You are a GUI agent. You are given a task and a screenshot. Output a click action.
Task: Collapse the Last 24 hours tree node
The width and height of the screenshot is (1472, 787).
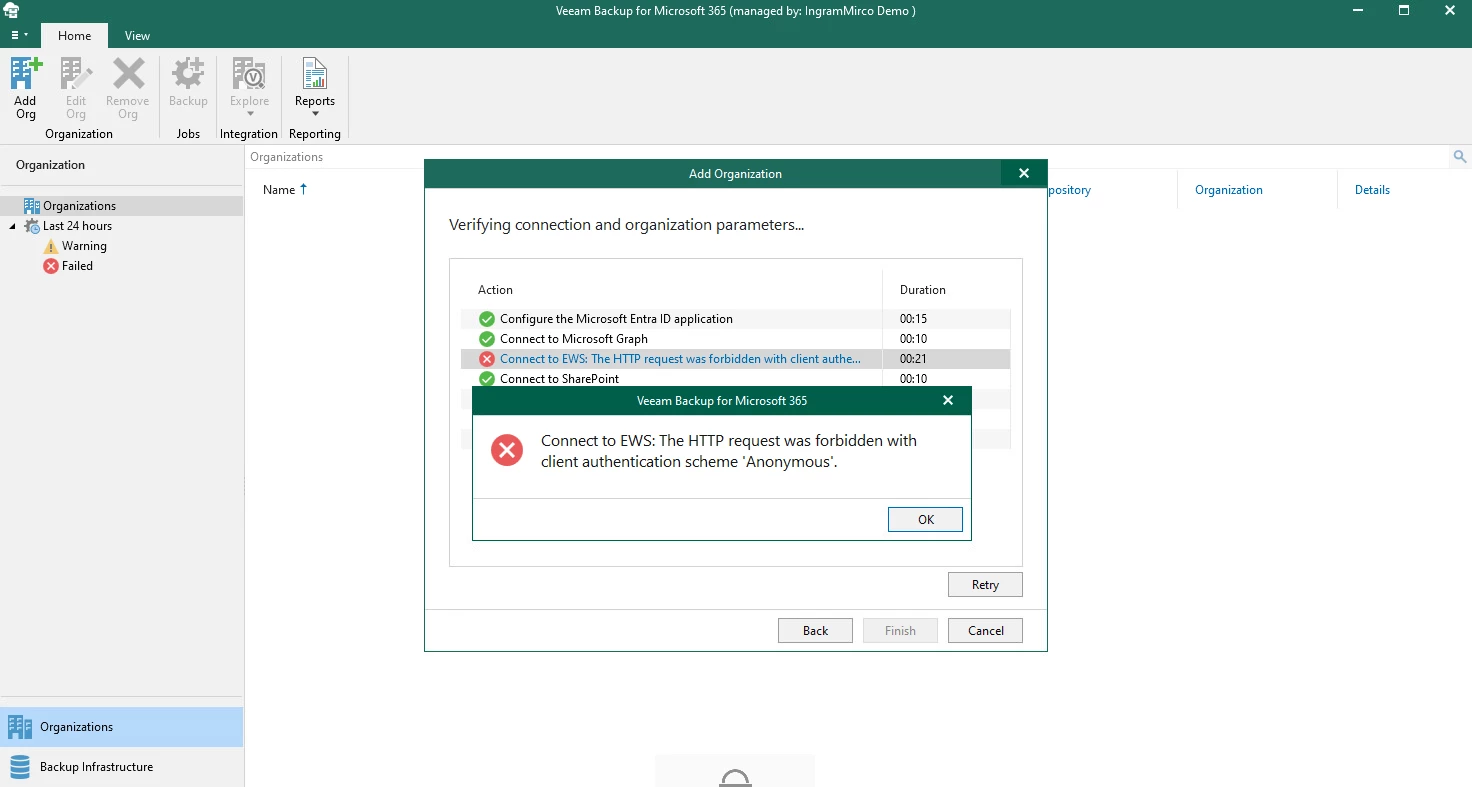coord(13,226)
